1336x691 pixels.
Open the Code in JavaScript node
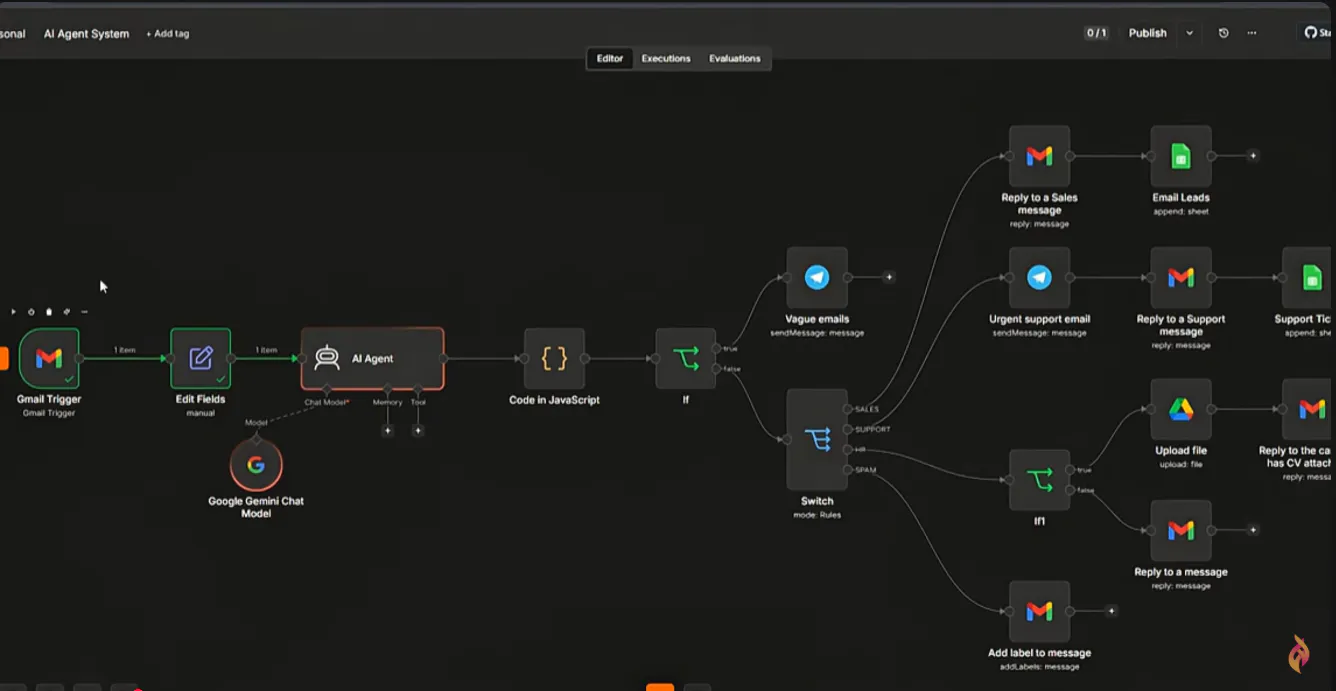554,358
